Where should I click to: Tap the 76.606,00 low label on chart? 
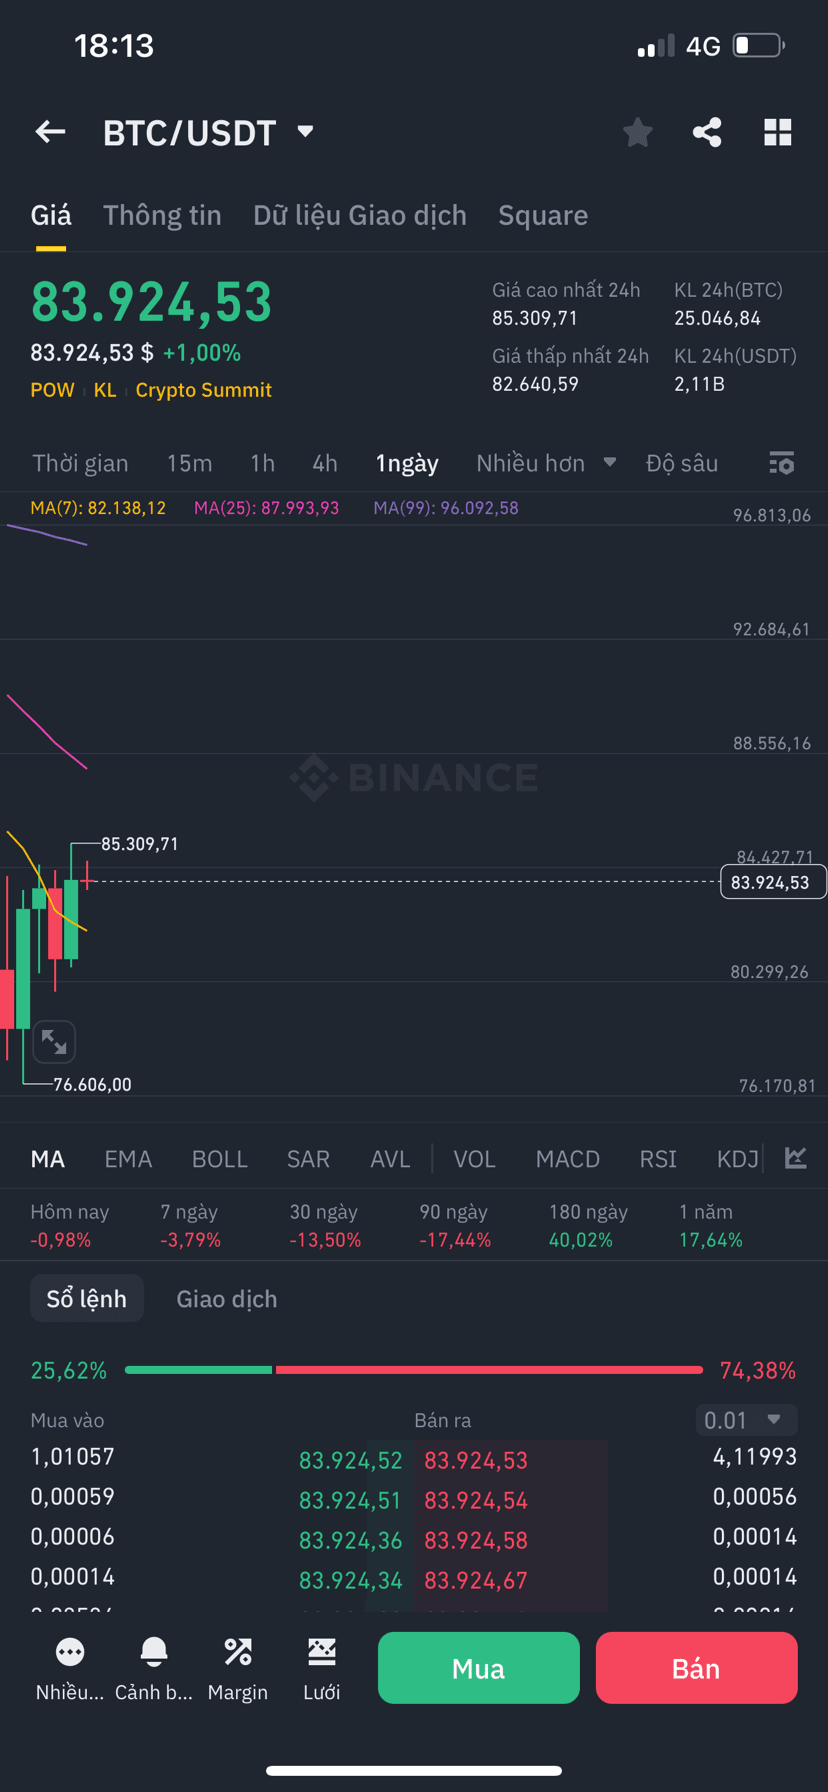pyautogui.click(x=92, y=1084)
